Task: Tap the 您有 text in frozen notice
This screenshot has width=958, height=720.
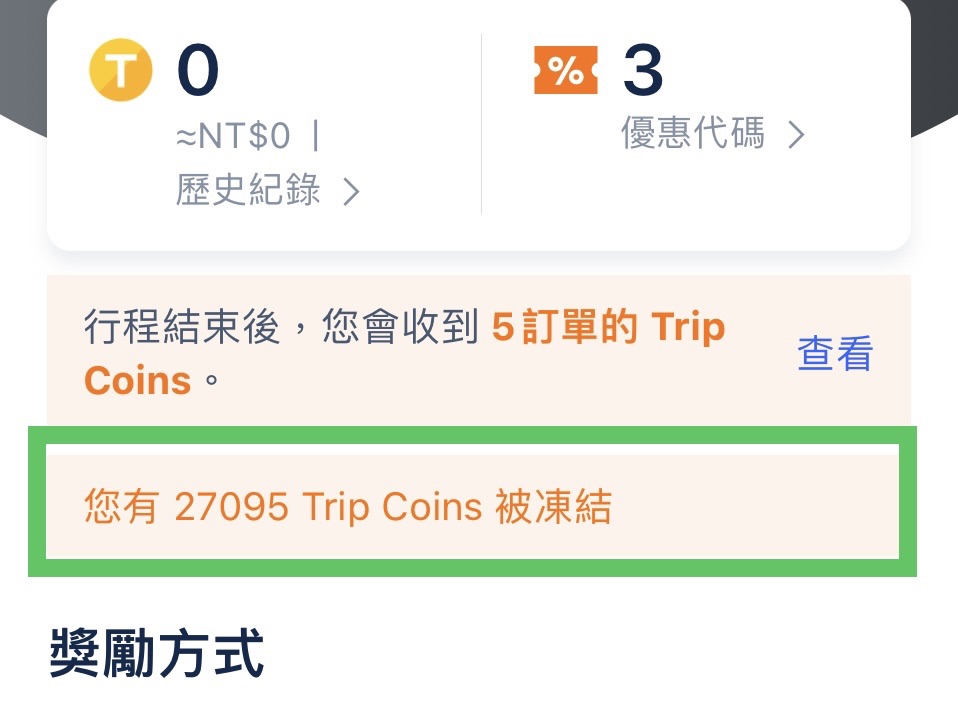Action: tap(121, 508)
